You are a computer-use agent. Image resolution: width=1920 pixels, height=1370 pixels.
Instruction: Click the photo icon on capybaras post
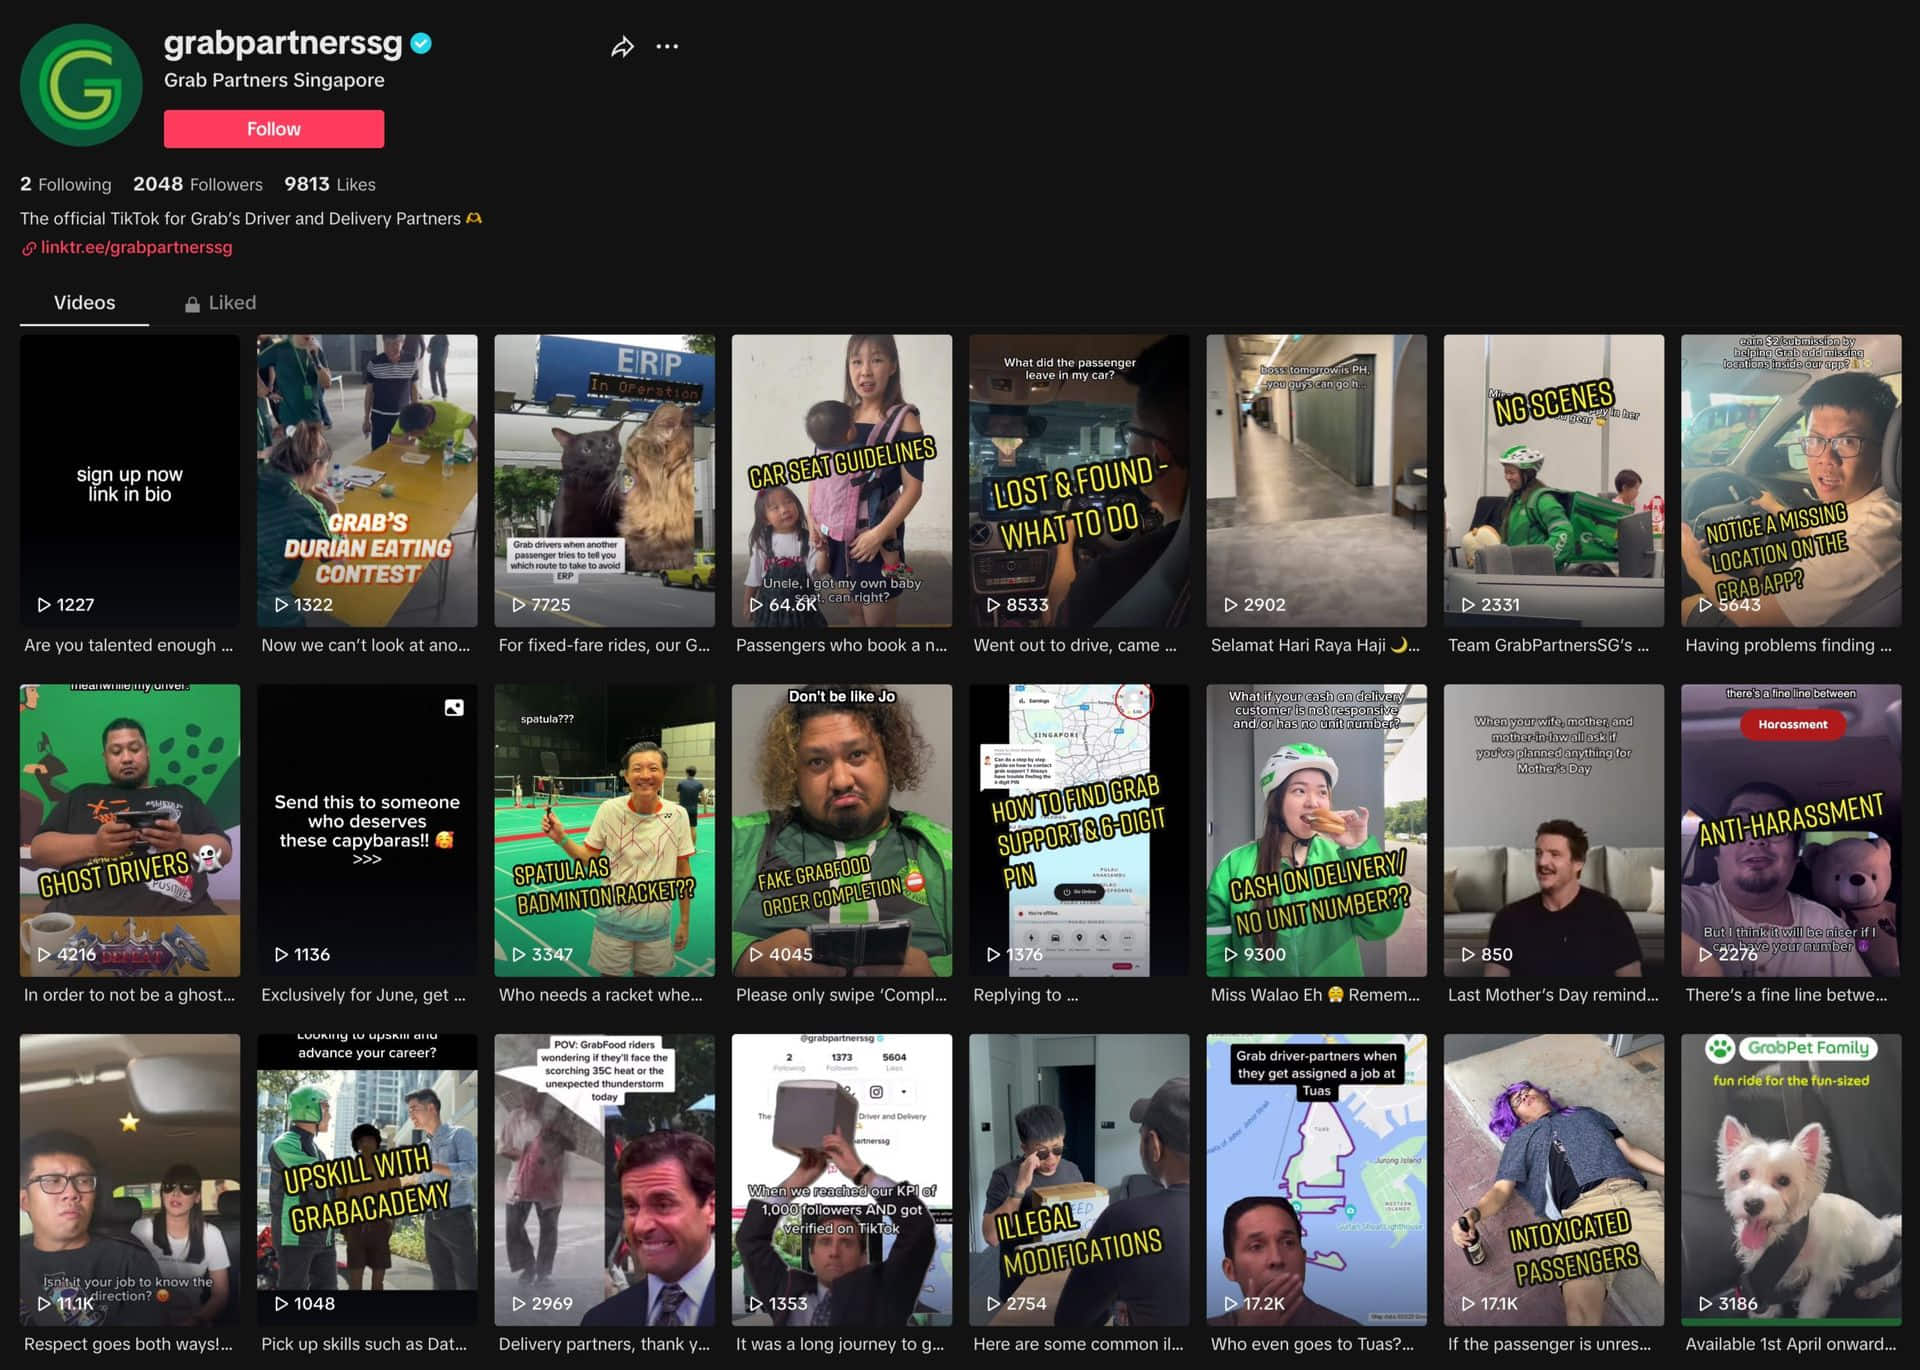[454, 708]
